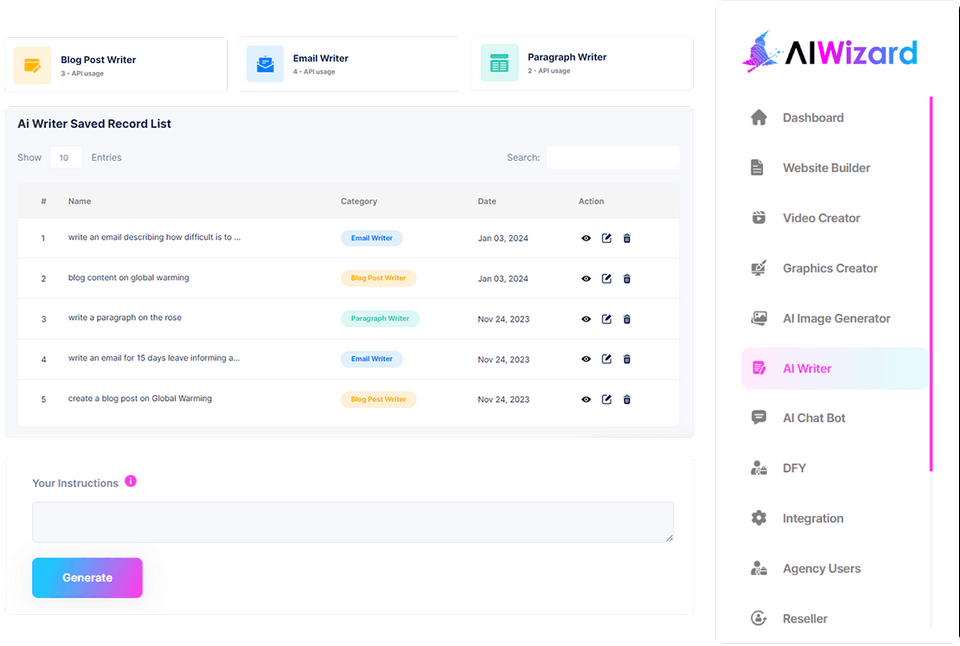
Task: Preview the rose paragraph record
Action: (x=586, y=318)
